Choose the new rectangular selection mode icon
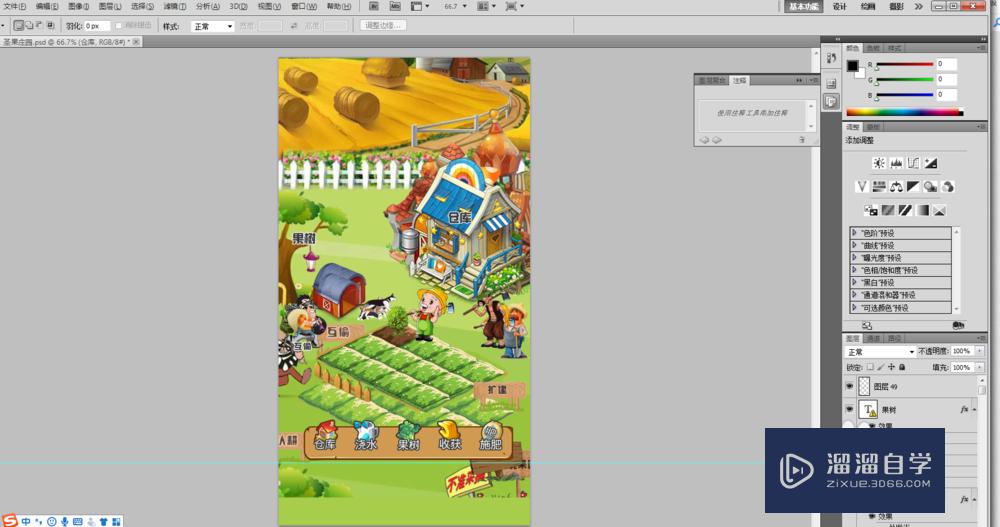Image resolution: width=1000 pixels, height=527 pixels. tap(20, 25)
